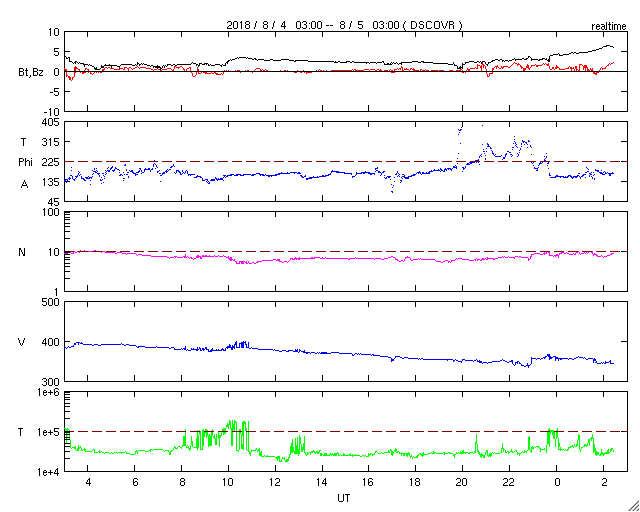Click the resize grip at window corner
The image size is (640, 512).
click(x=633, y=505)
